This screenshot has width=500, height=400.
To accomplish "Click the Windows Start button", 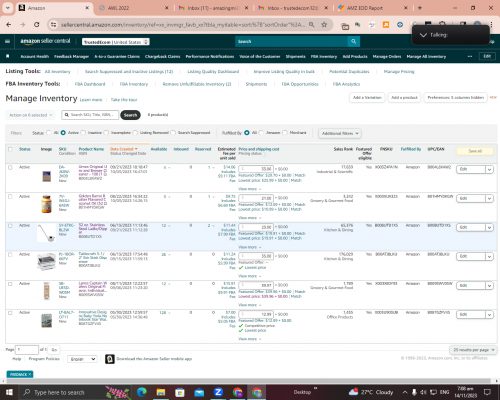I will point(9,392).
